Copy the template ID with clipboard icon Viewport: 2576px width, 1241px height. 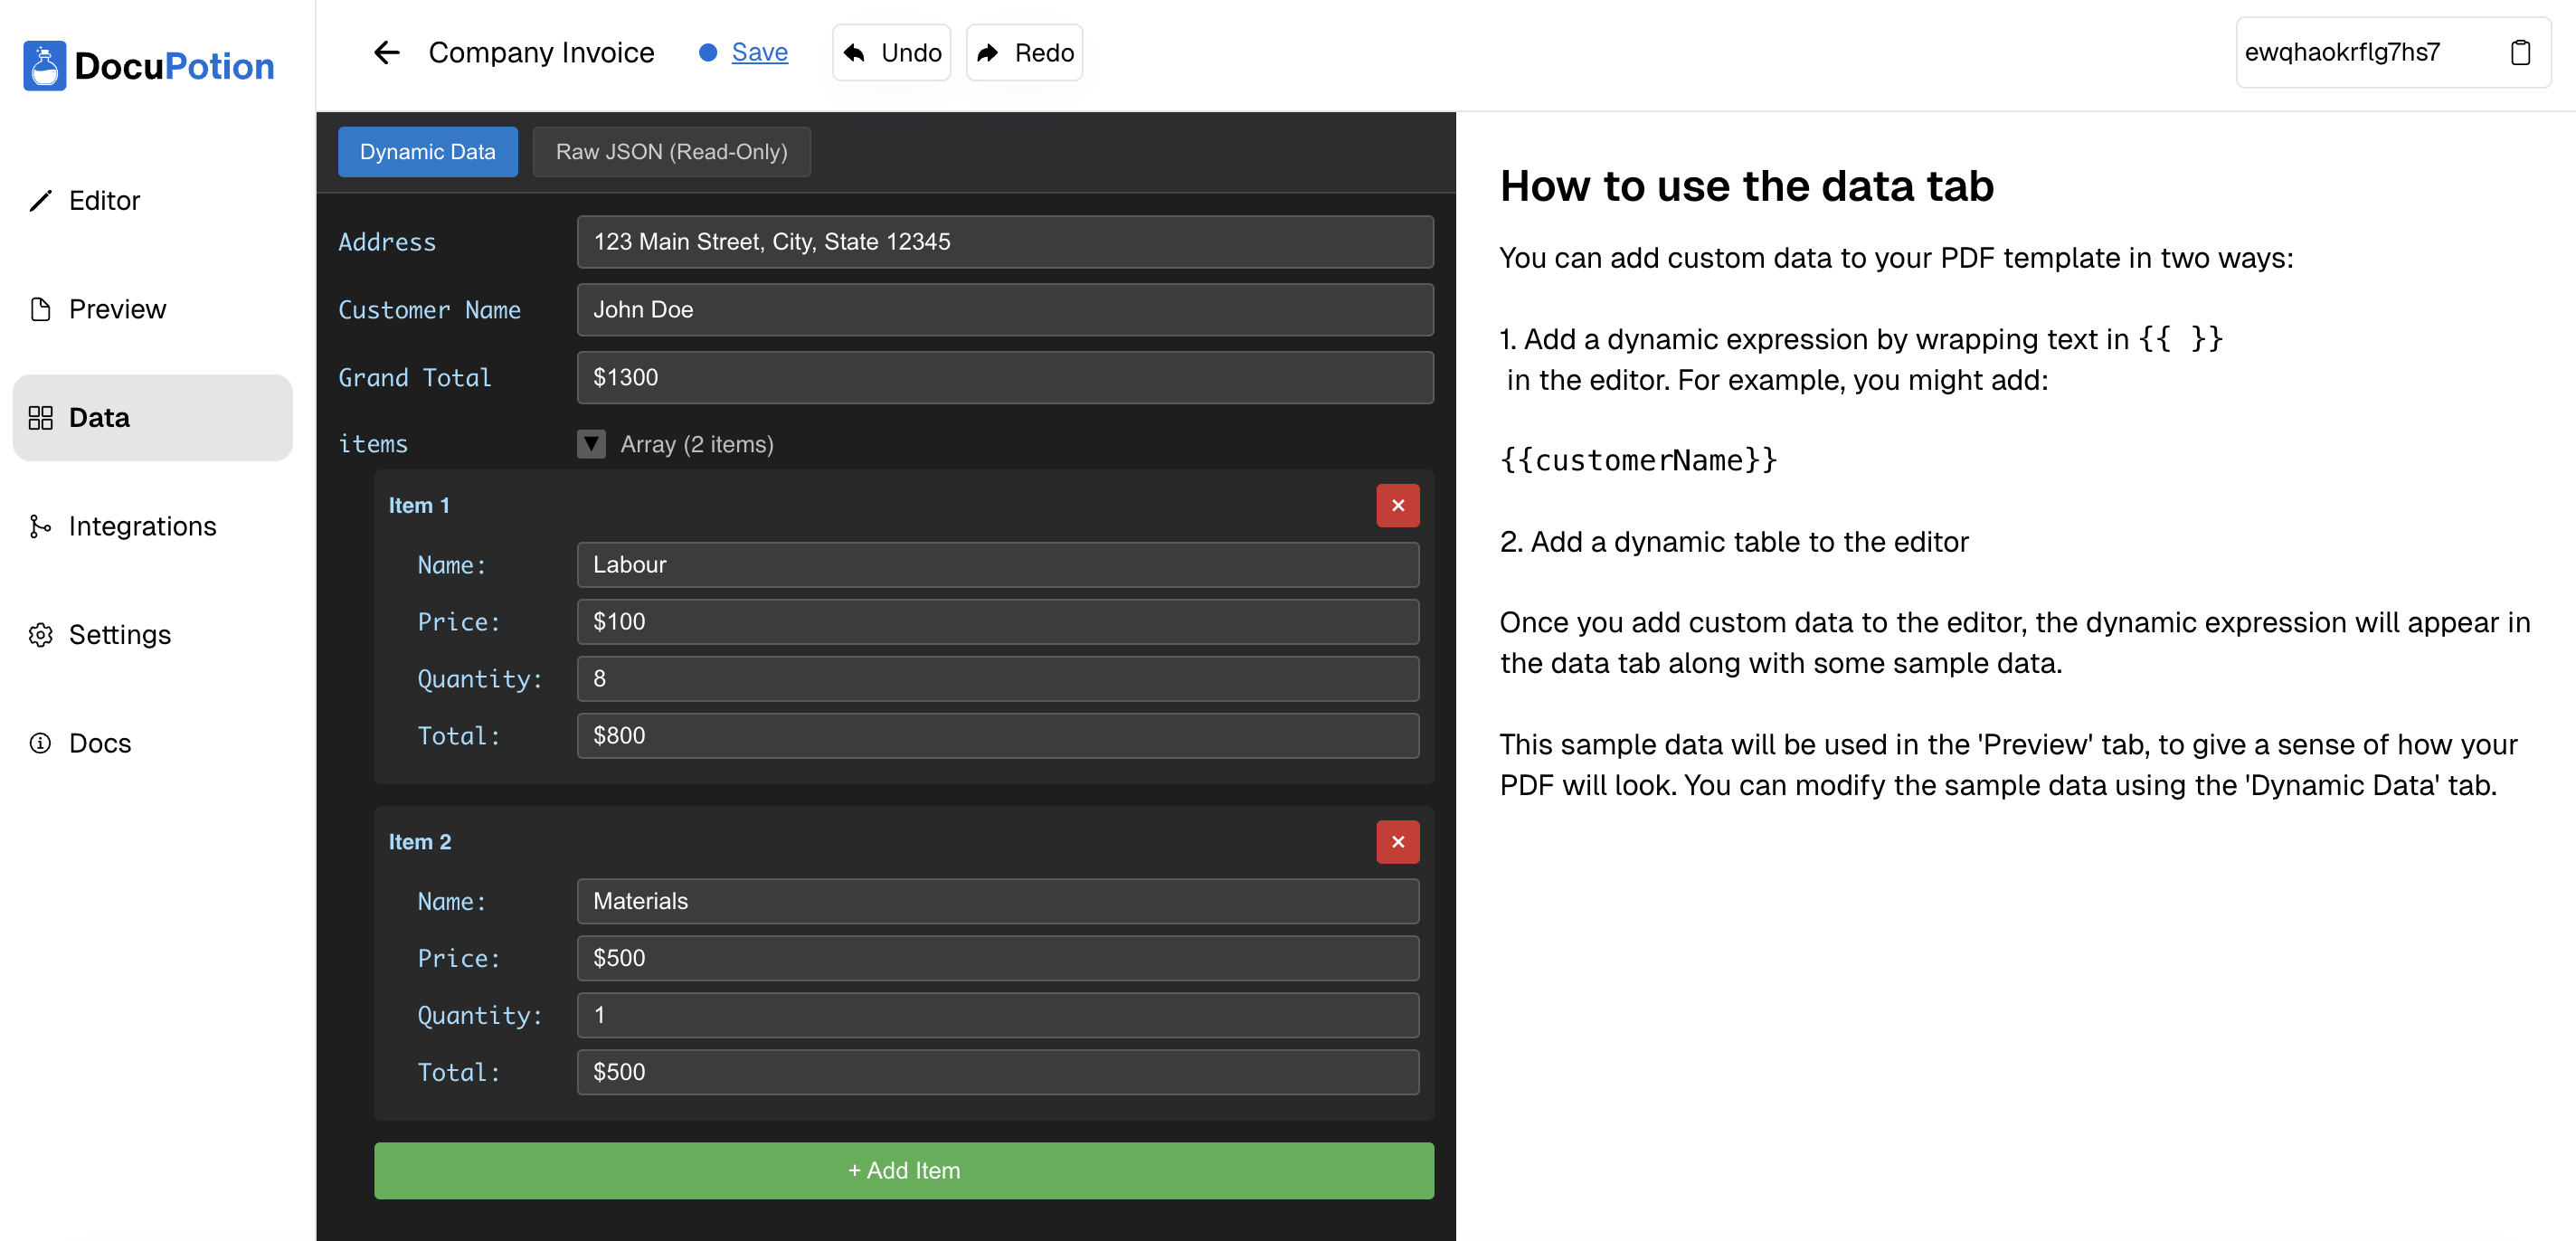point(2519,52)
